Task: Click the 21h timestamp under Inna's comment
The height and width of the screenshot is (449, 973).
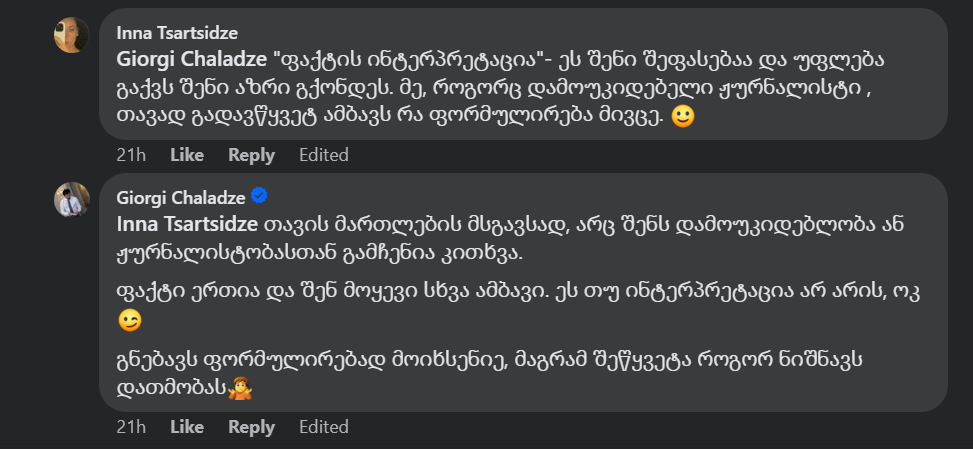Action: 131,155
